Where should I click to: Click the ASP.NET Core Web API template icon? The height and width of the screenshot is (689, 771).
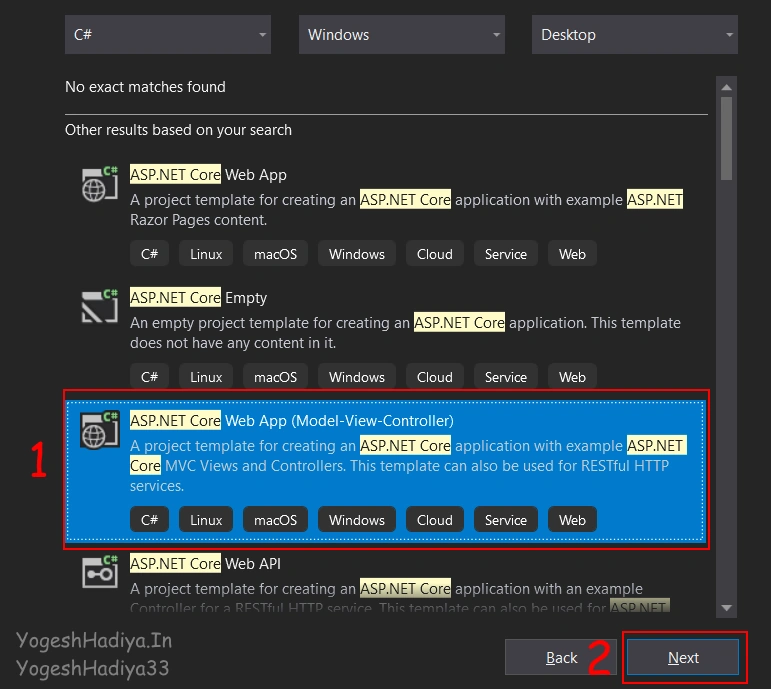100,572
